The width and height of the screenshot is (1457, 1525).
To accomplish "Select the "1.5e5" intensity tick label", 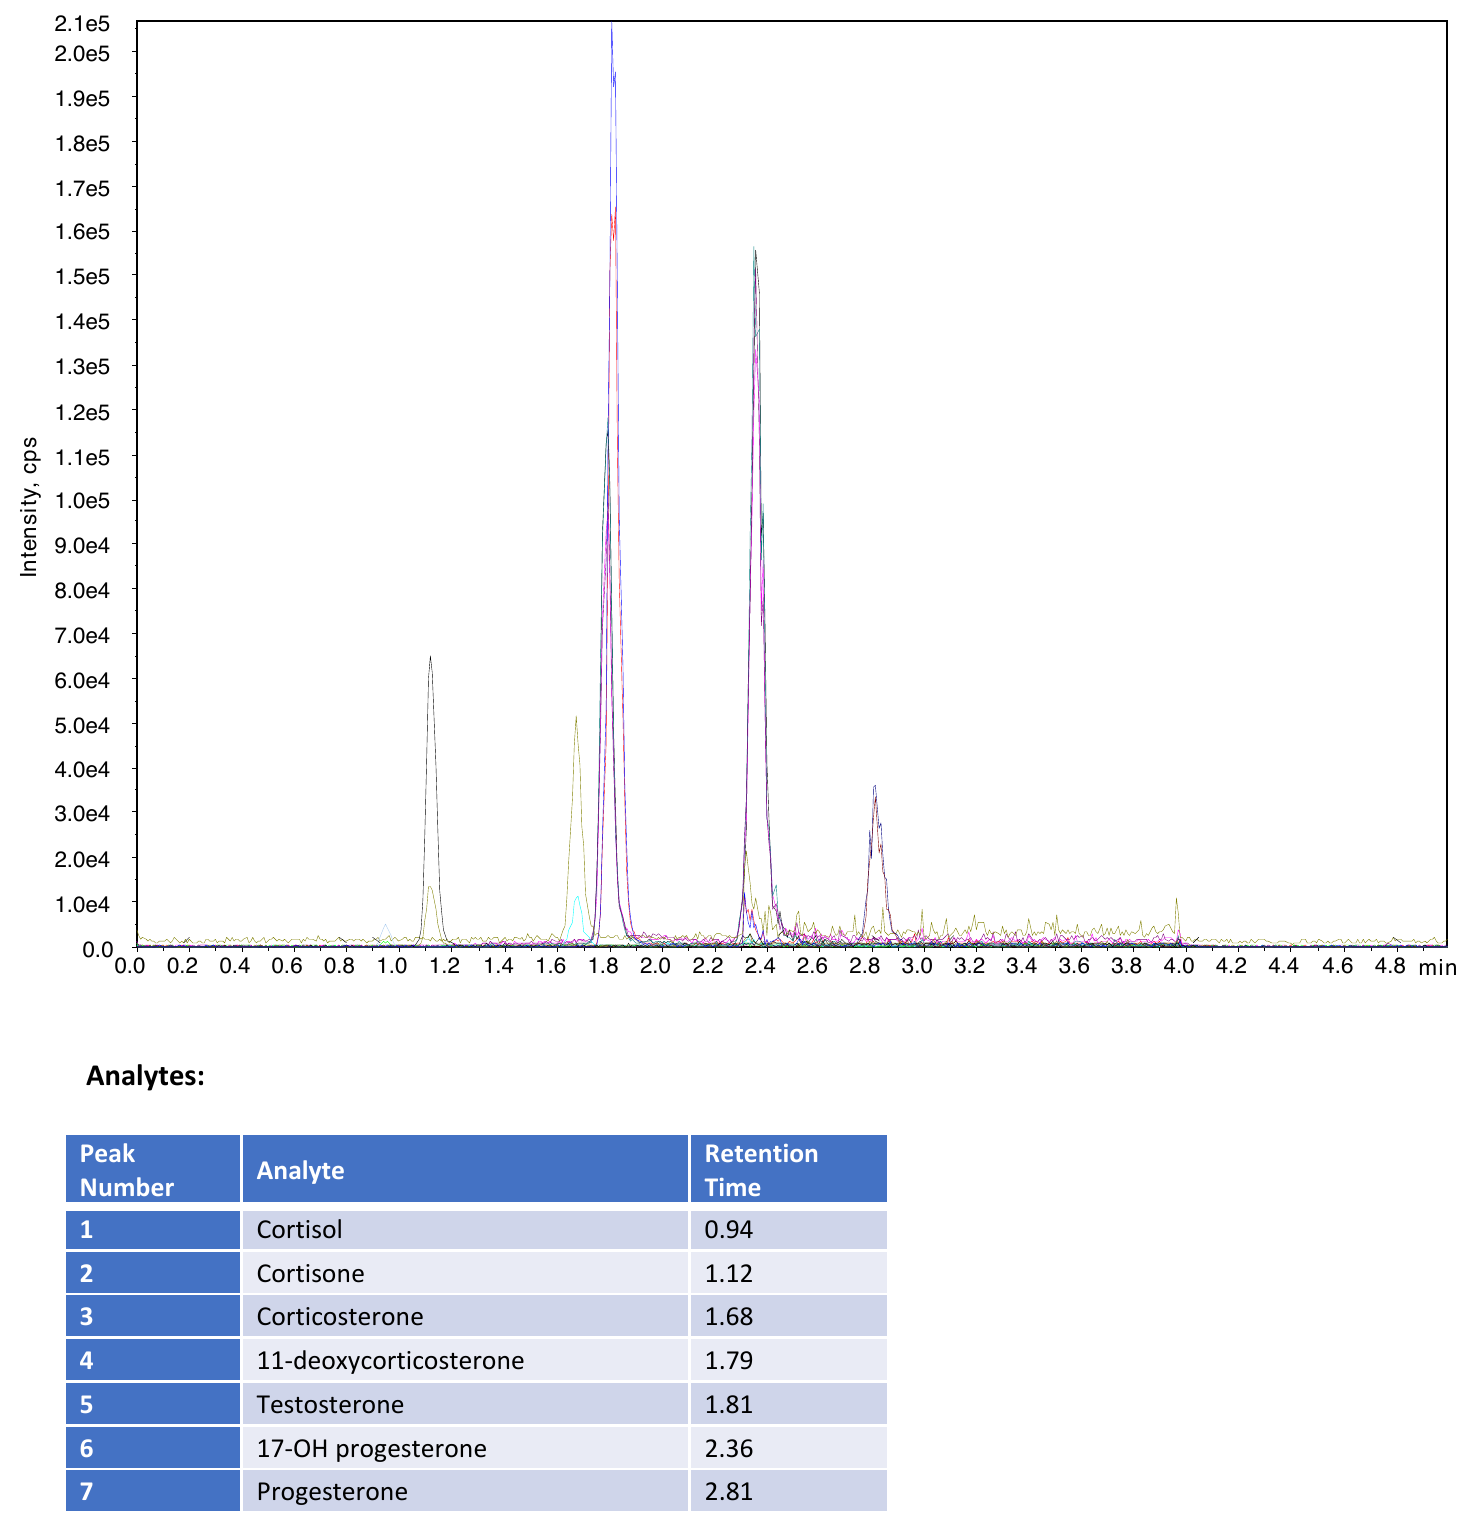I will [x=82, y=276].
